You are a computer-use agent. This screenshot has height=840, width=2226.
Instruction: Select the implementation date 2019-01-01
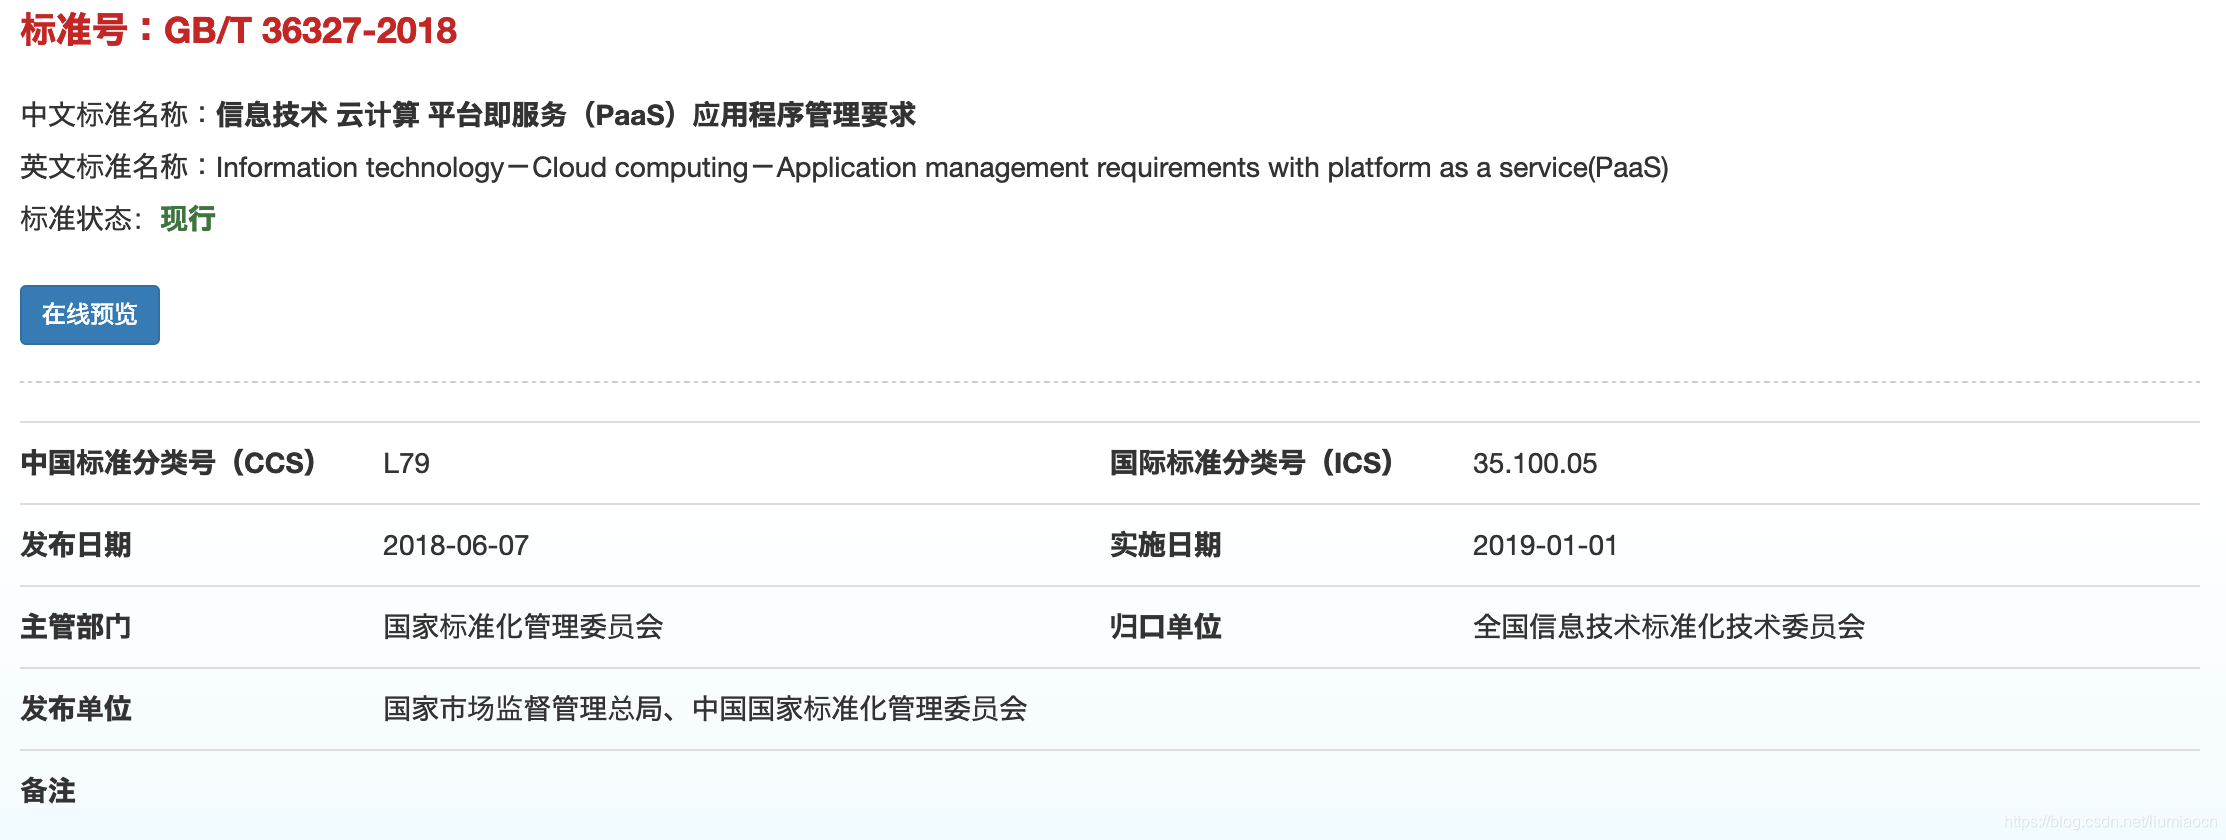1545,545
